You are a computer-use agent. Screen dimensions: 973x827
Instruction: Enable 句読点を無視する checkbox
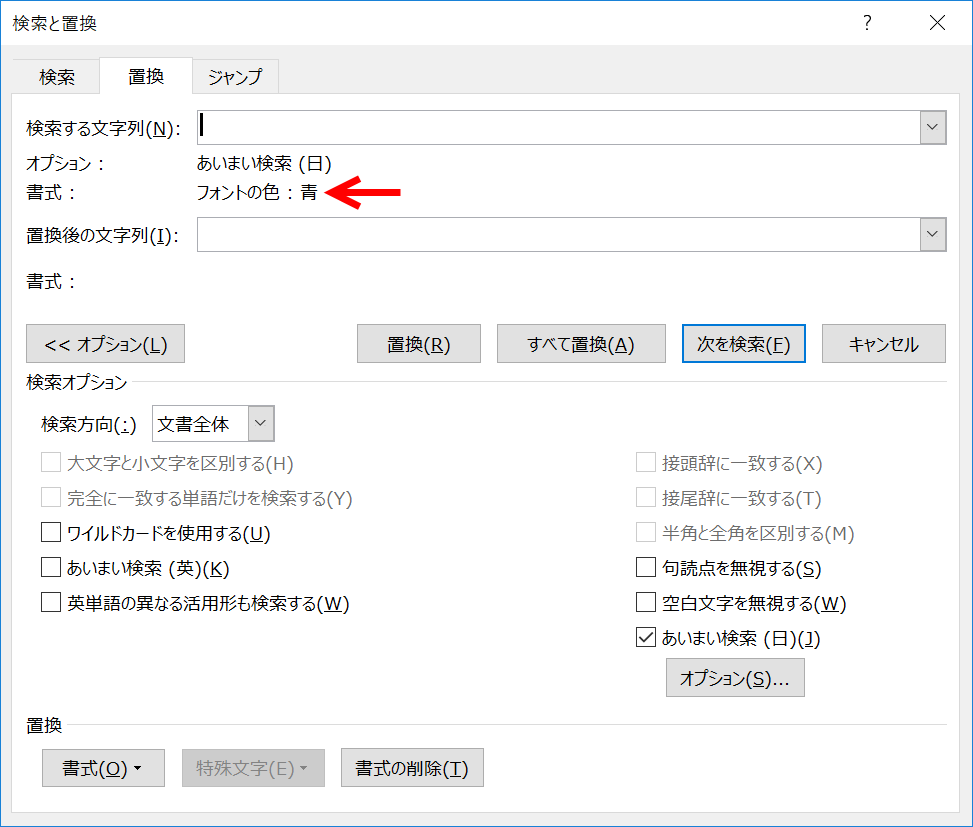coord(646,569)
